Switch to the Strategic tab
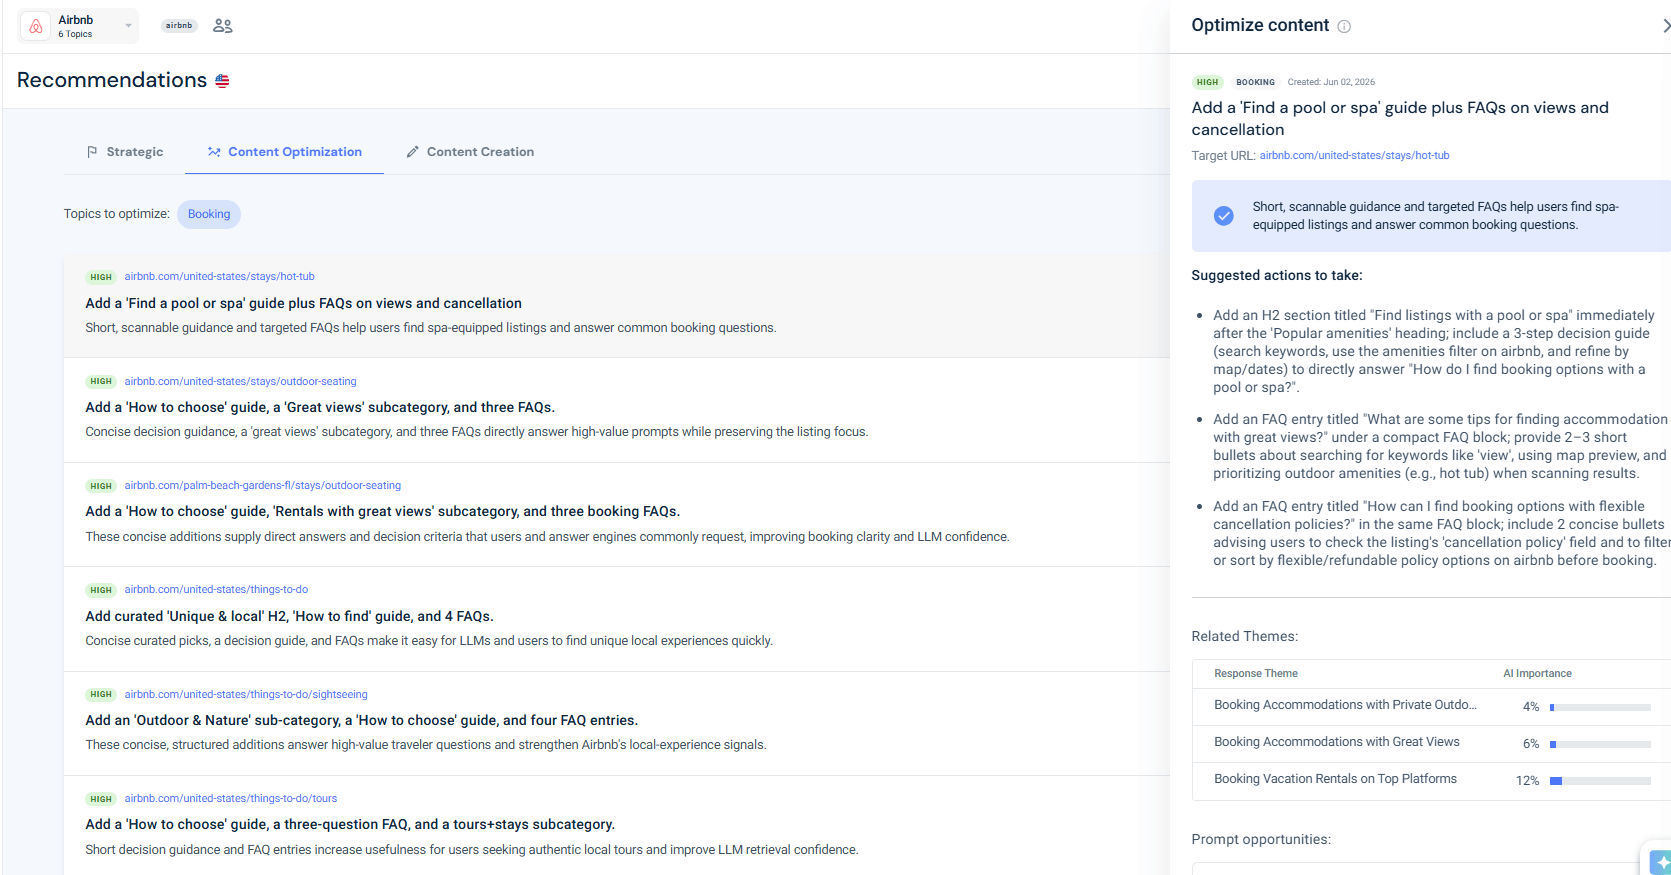The image size is (1671, 875). click(125, 152)
